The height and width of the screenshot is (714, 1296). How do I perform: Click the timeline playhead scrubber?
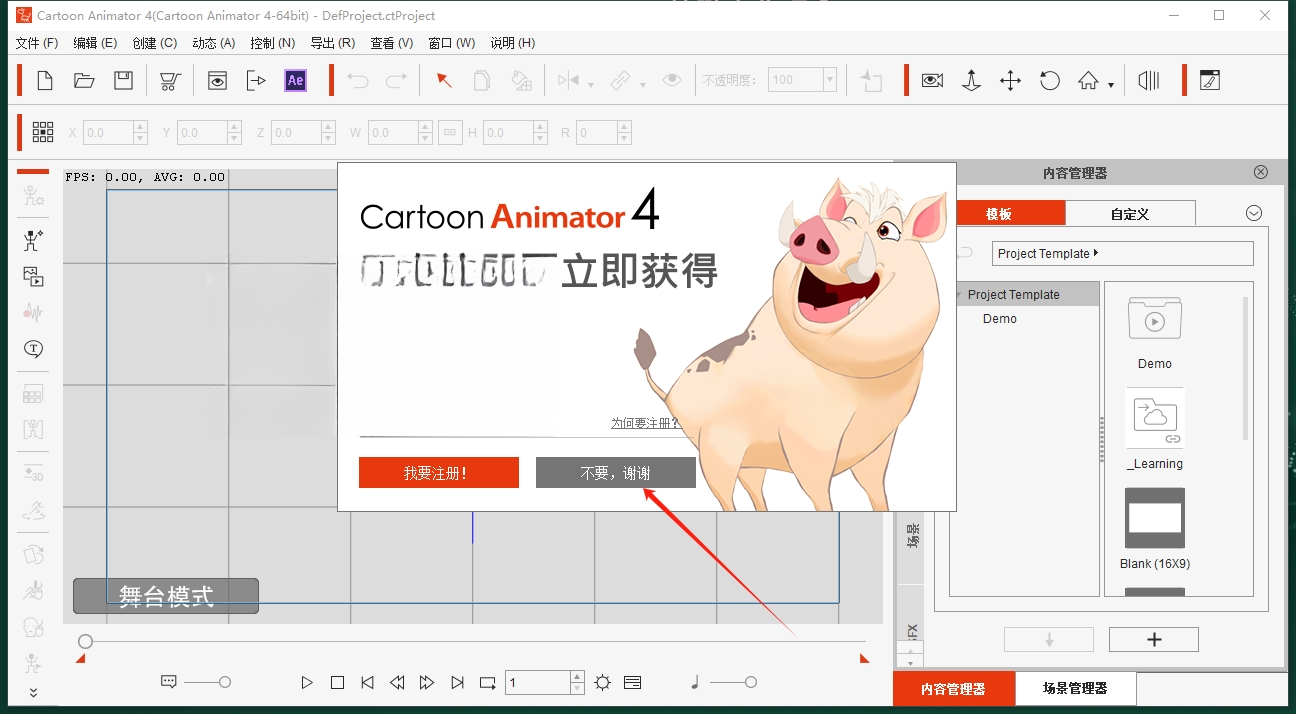coord(86,641)
